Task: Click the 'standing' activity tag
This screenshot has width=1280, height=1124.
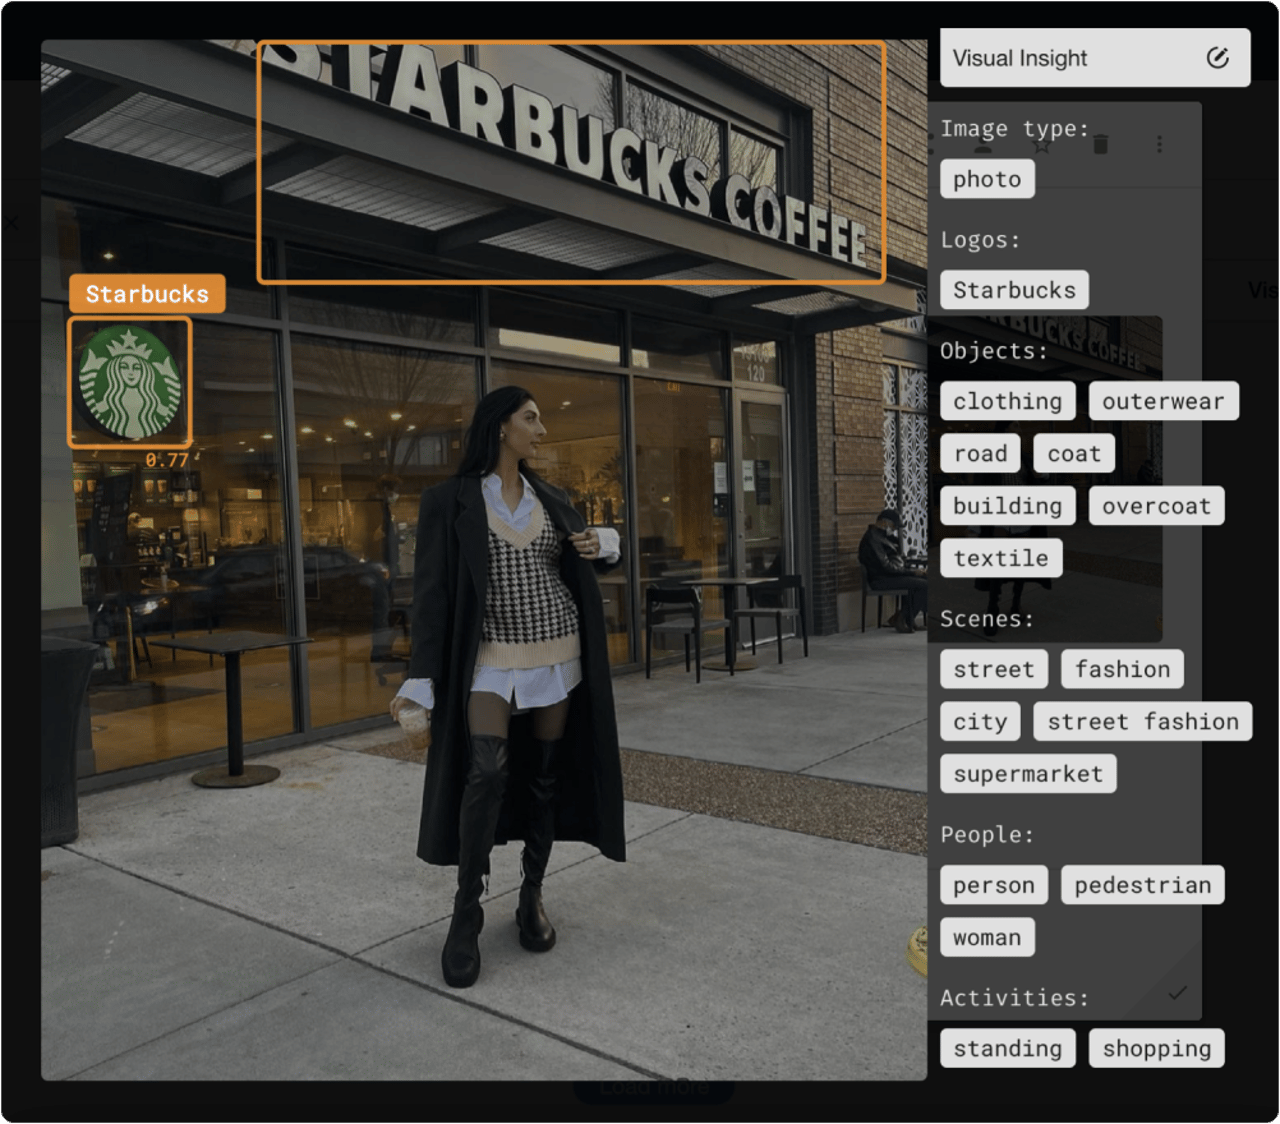Action: pos(1007,1048)
